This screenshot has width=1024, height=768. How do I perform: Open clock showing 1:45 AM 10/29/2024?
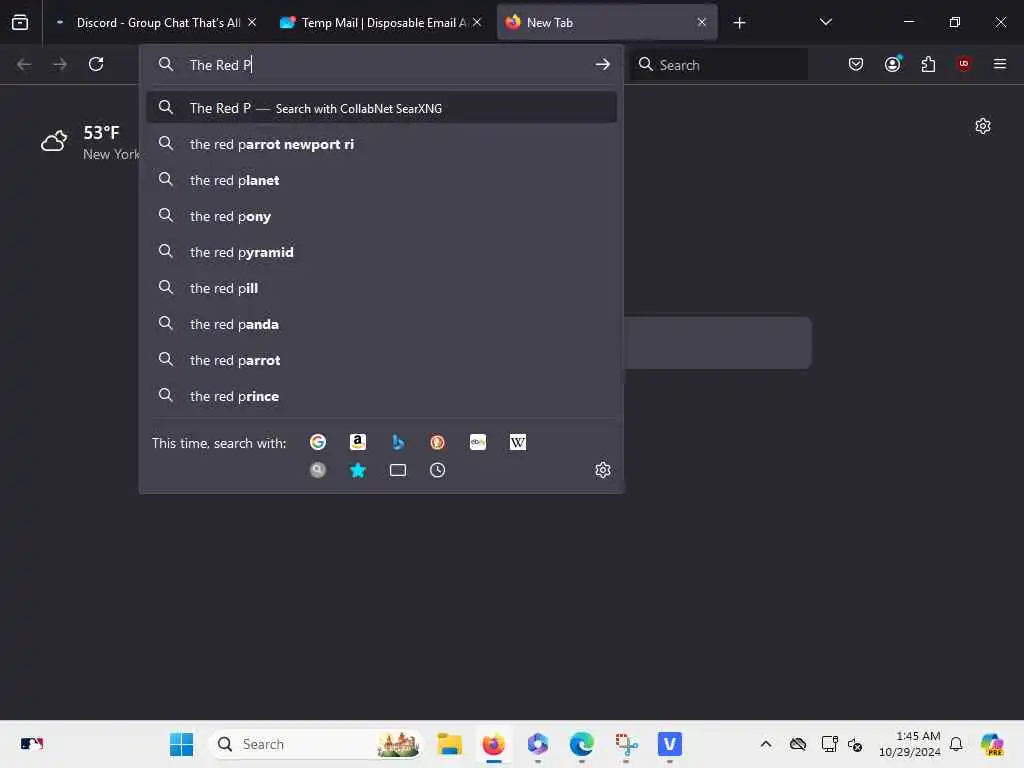pyautogui.click(x=910, y=744)
